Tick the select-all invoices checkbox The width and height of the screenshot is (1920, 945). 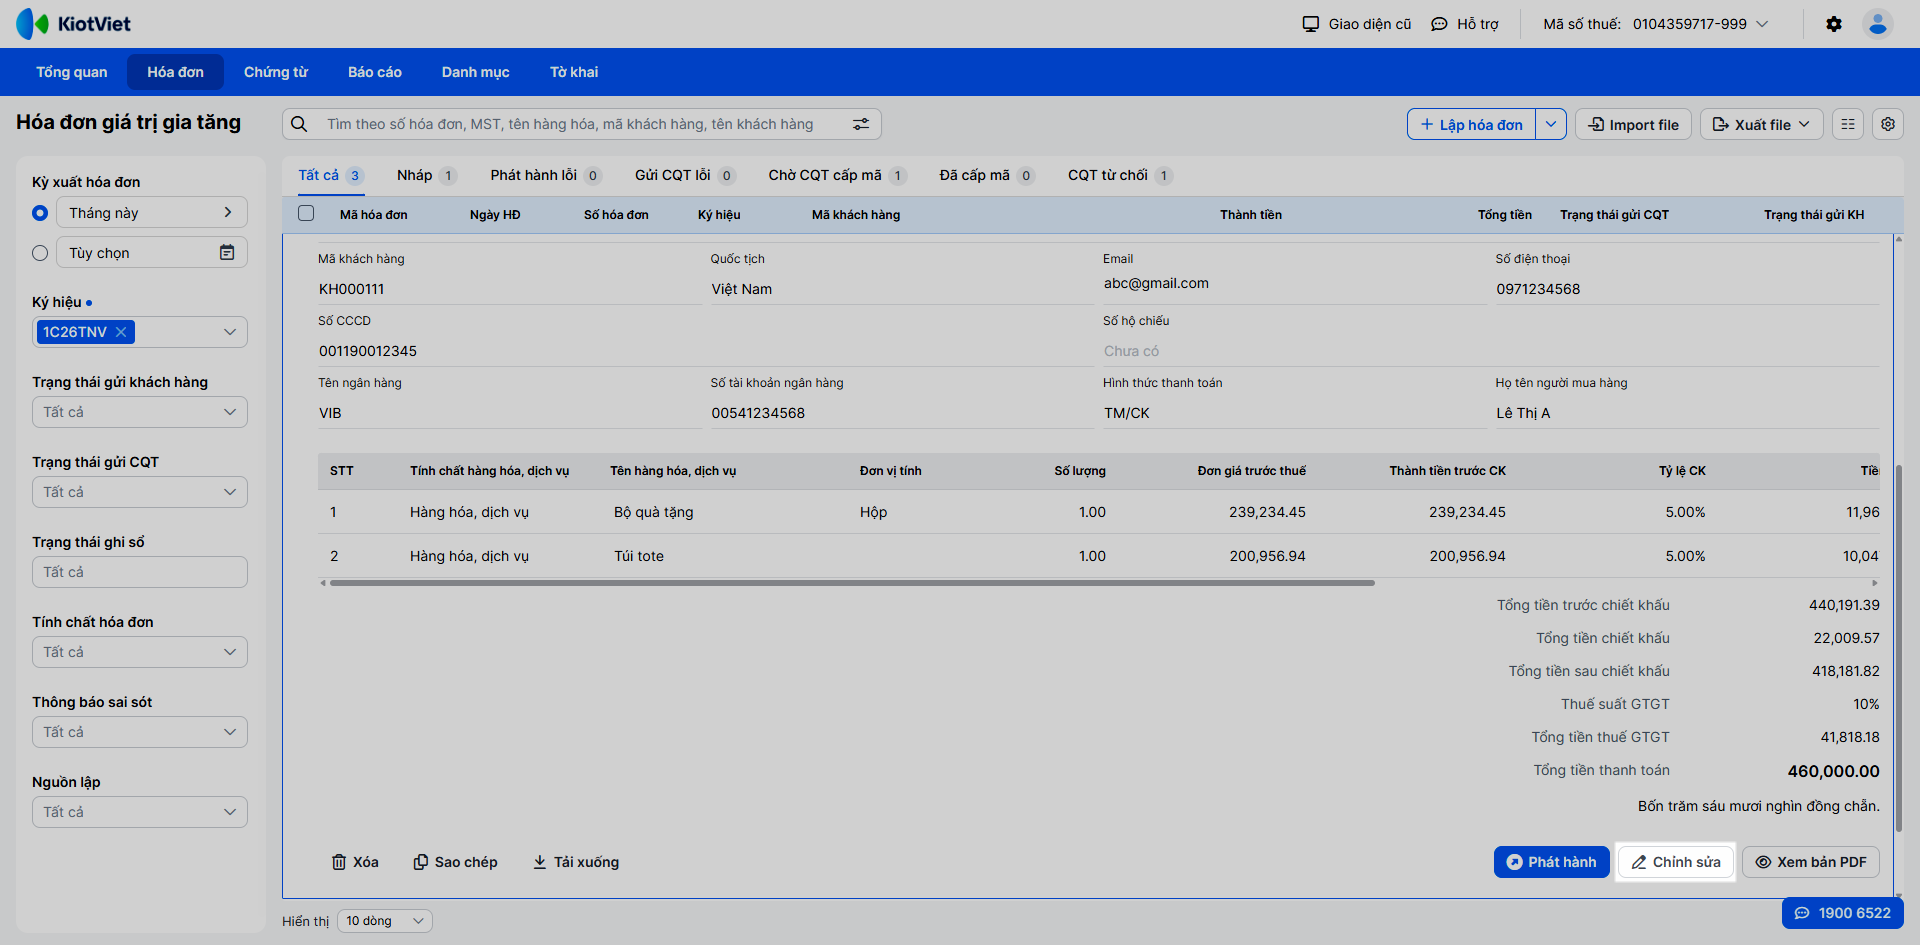306,213
